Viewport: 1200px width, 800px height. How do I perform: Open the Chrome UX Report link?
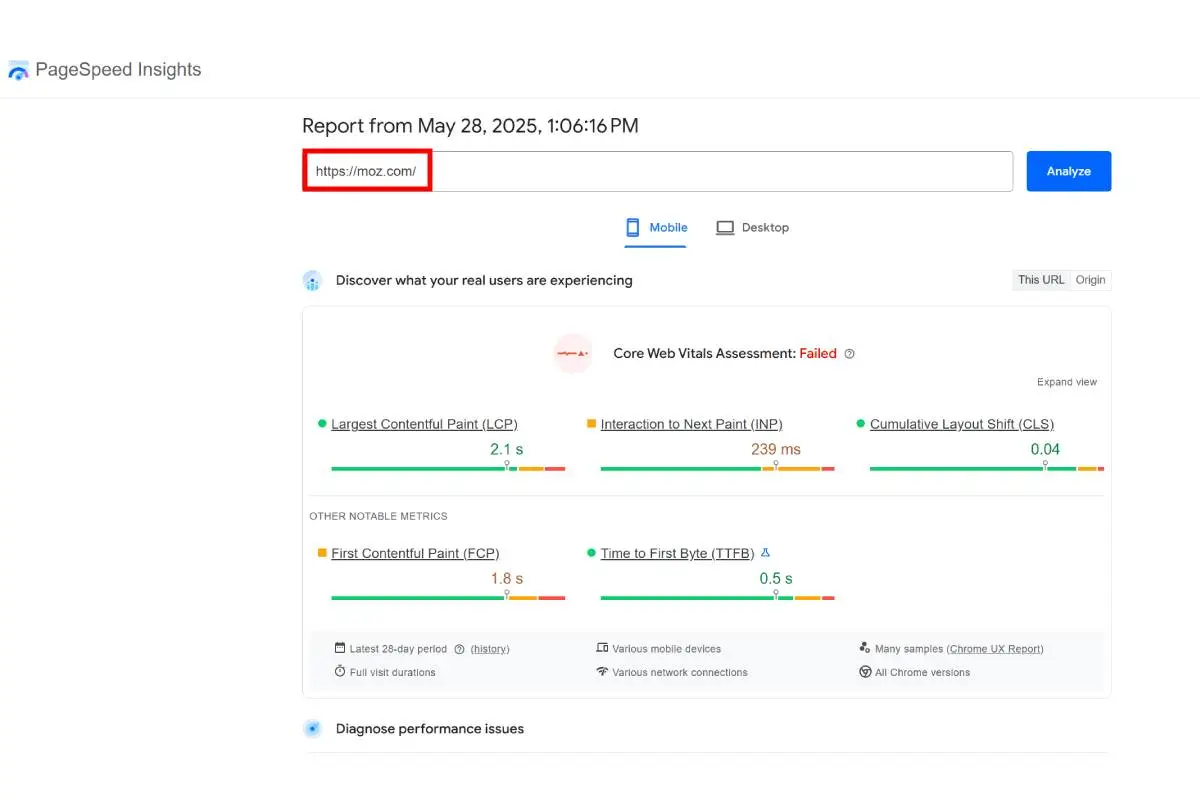[995, 649]
